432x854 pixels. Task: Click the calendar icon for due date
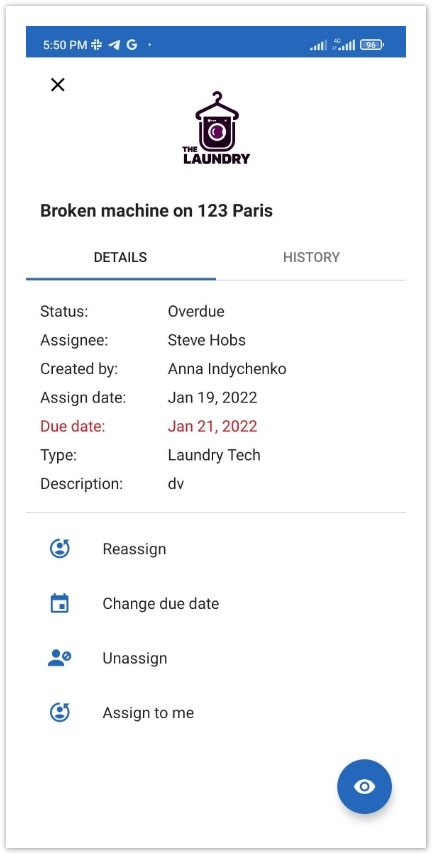(x=59, y=603)
